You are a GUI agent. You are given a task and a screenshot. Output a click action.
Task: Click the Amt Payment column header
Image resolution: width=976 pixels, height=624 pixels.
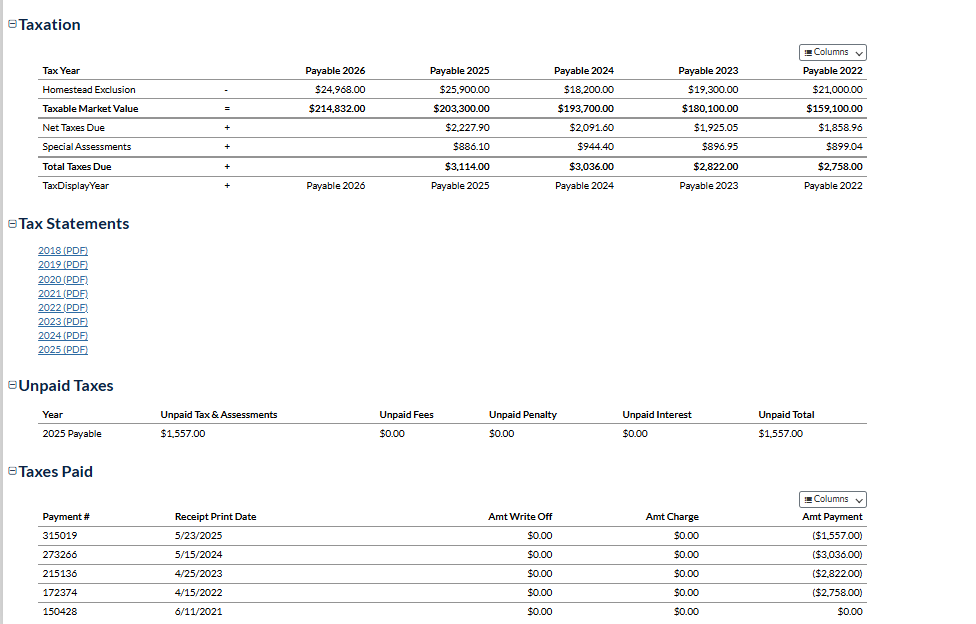832,517
